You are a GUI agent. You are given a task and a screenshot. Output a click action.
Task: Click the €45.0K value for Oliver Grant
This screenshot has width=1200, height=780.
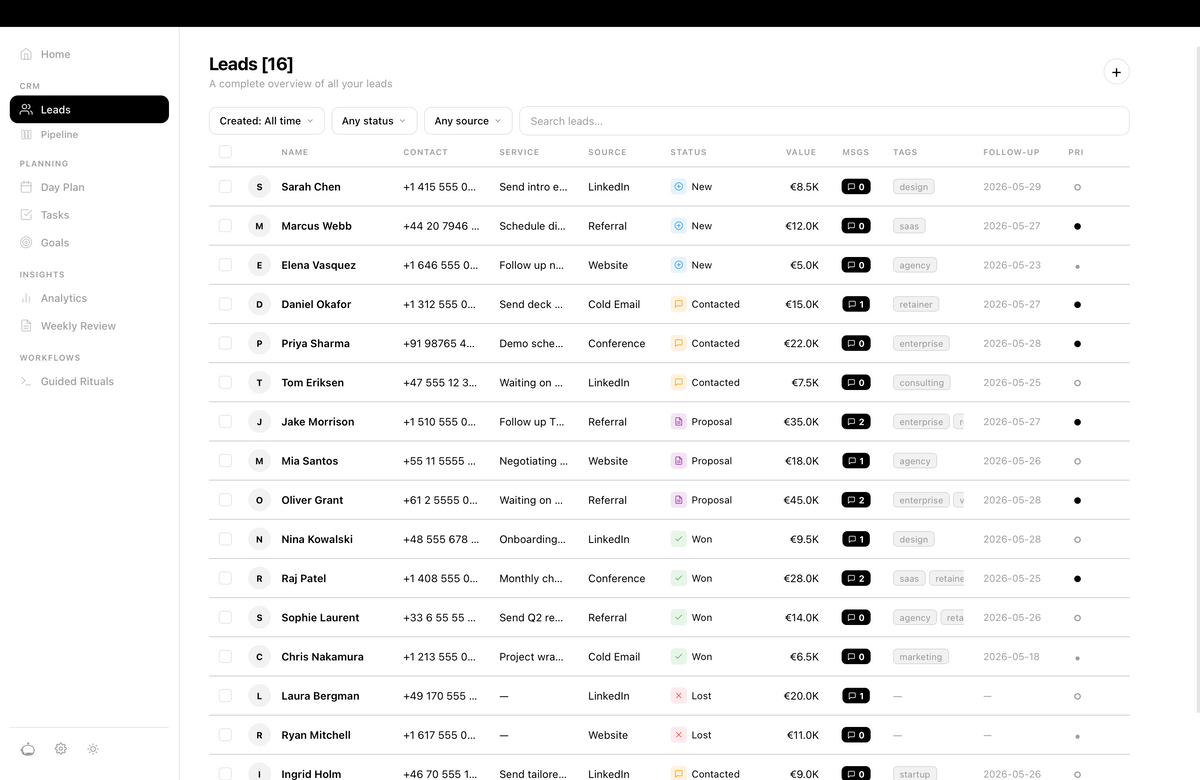tap(801, 500)
